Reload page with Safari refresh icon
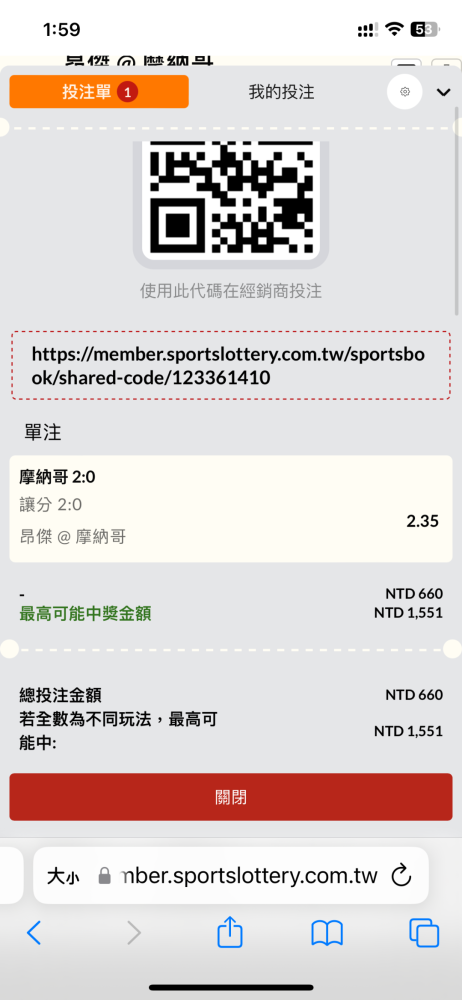The width and height of the screenshot is (462, 1000). coord(401,876)
